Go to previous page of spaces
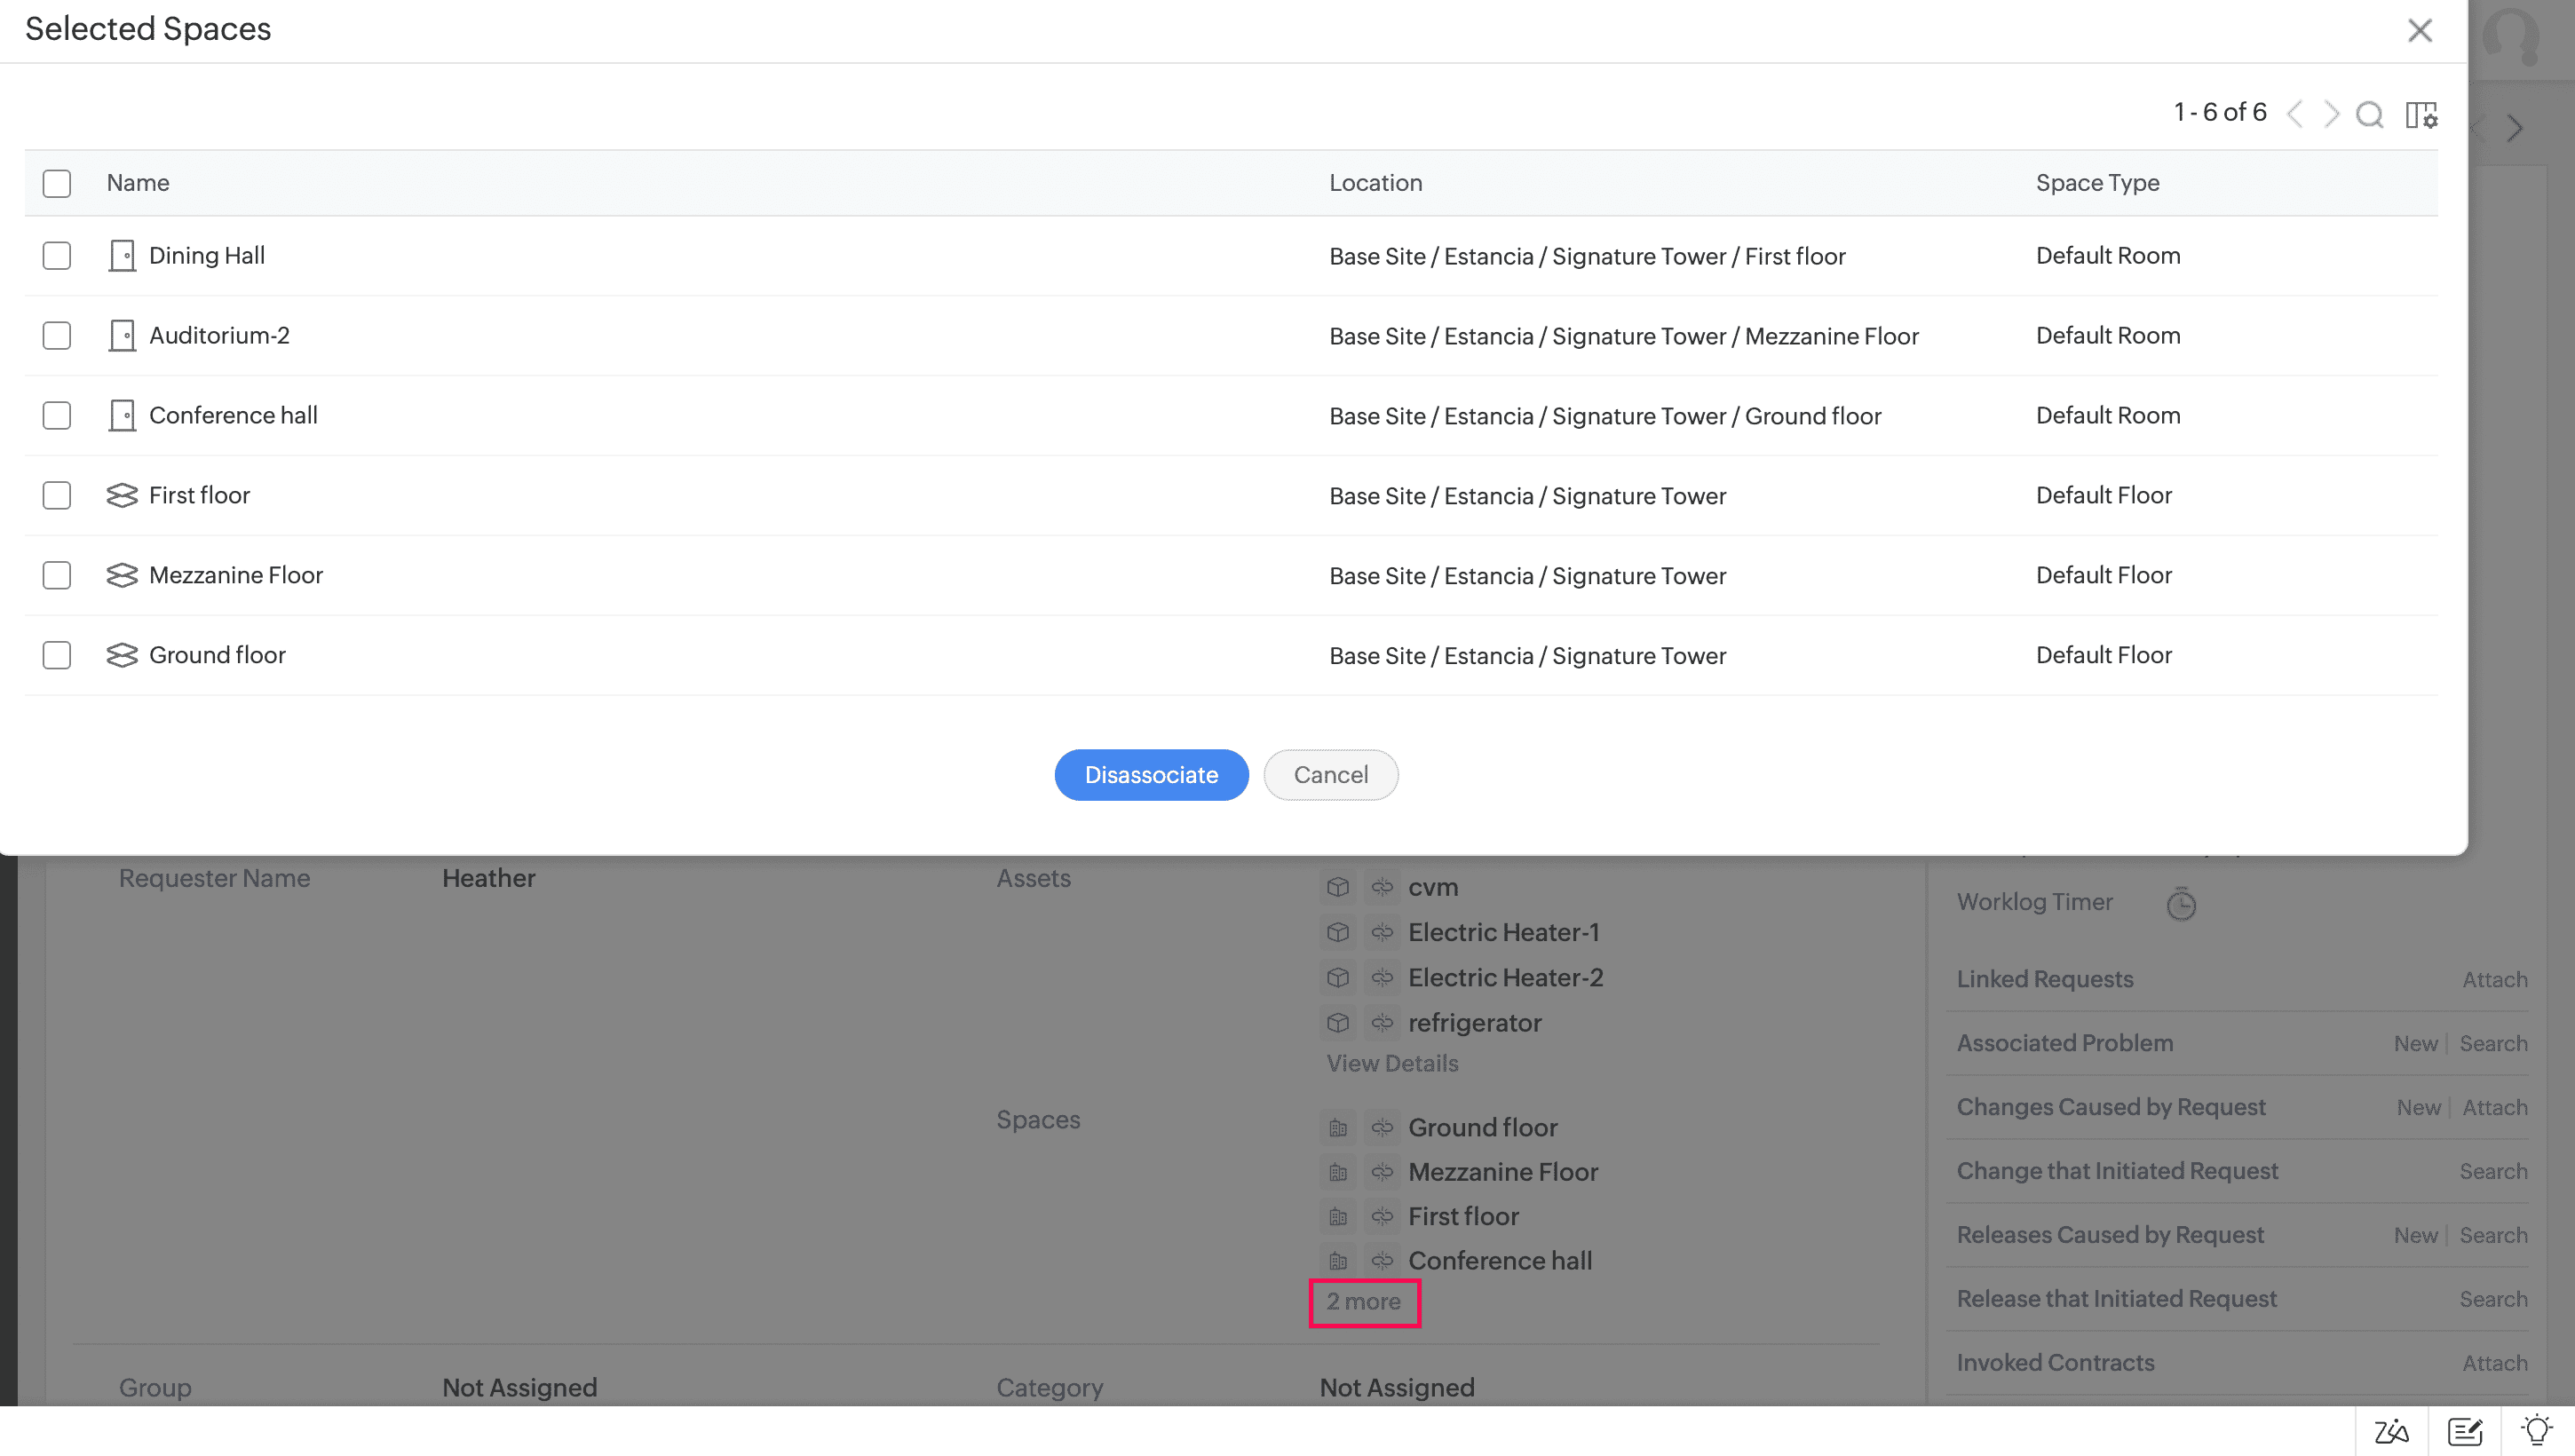Viewport: 2575px width, 1456px height. [x=2296, y=115]
